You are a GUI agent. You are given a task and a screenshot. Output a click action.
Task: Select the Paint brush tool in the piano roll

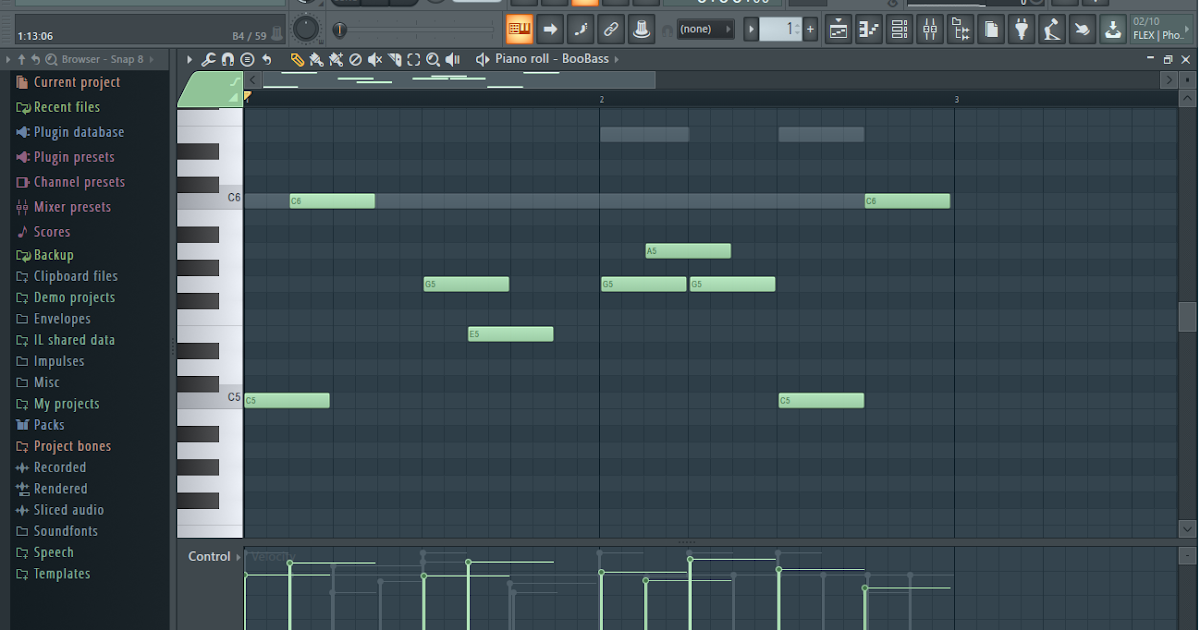point(315,60)
